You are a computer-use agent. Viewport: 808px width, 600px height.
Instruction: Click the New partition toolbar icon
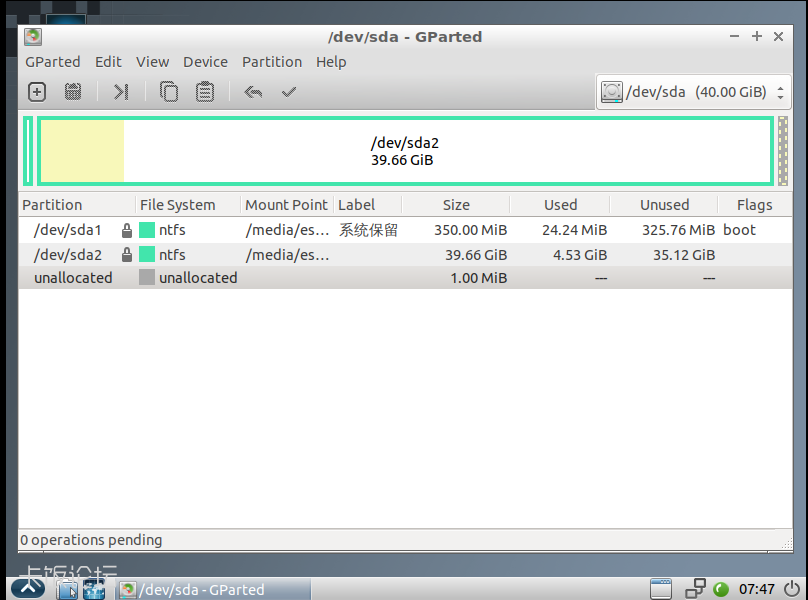(37, 92)
